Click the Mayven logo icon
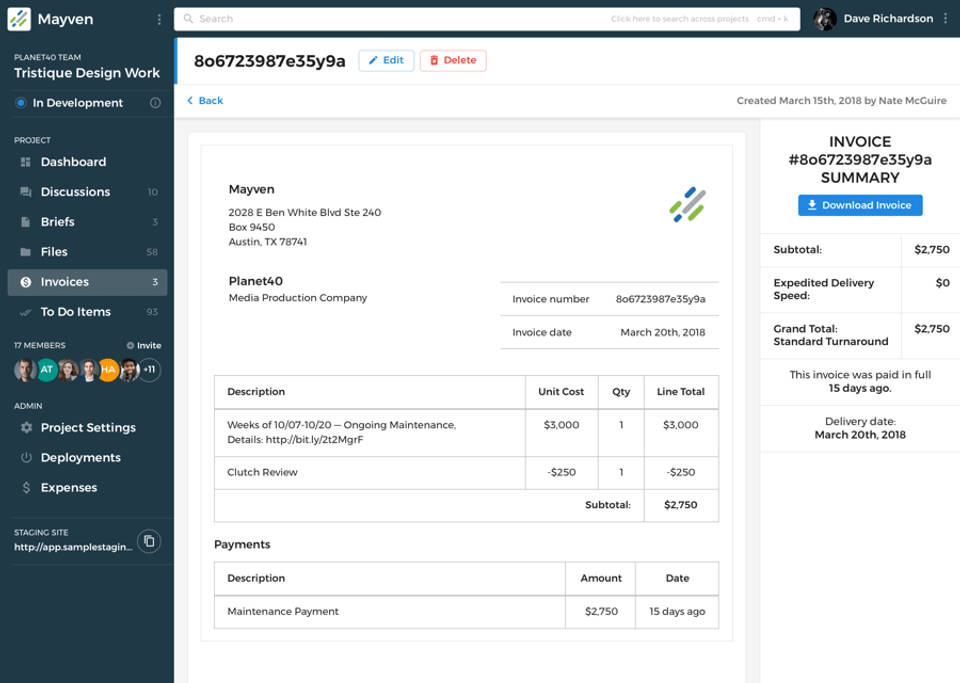This screenshot has height=683, width=960. [x=19, y=19]
